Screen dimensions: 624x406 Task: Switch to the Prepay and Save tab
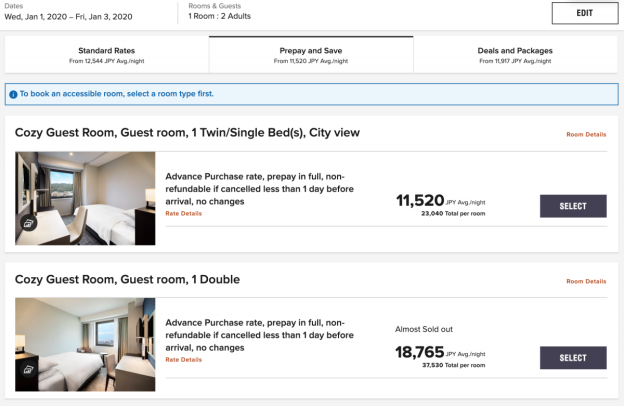[311, 55]
